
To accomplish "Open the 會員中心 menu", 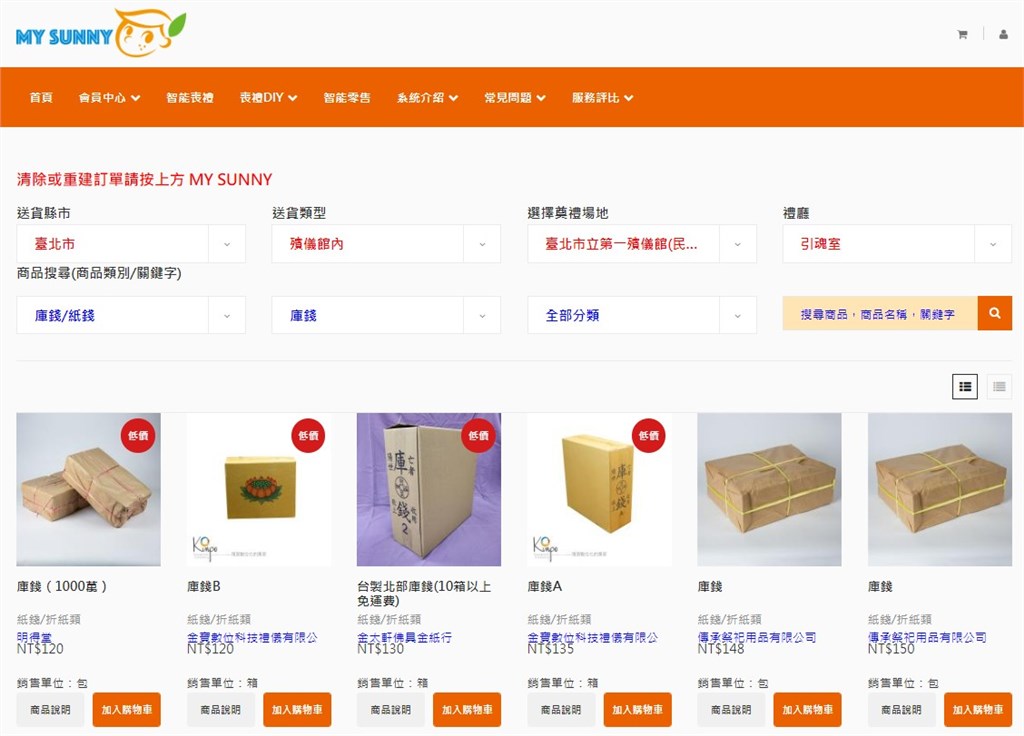I will (x=109, y=98).
